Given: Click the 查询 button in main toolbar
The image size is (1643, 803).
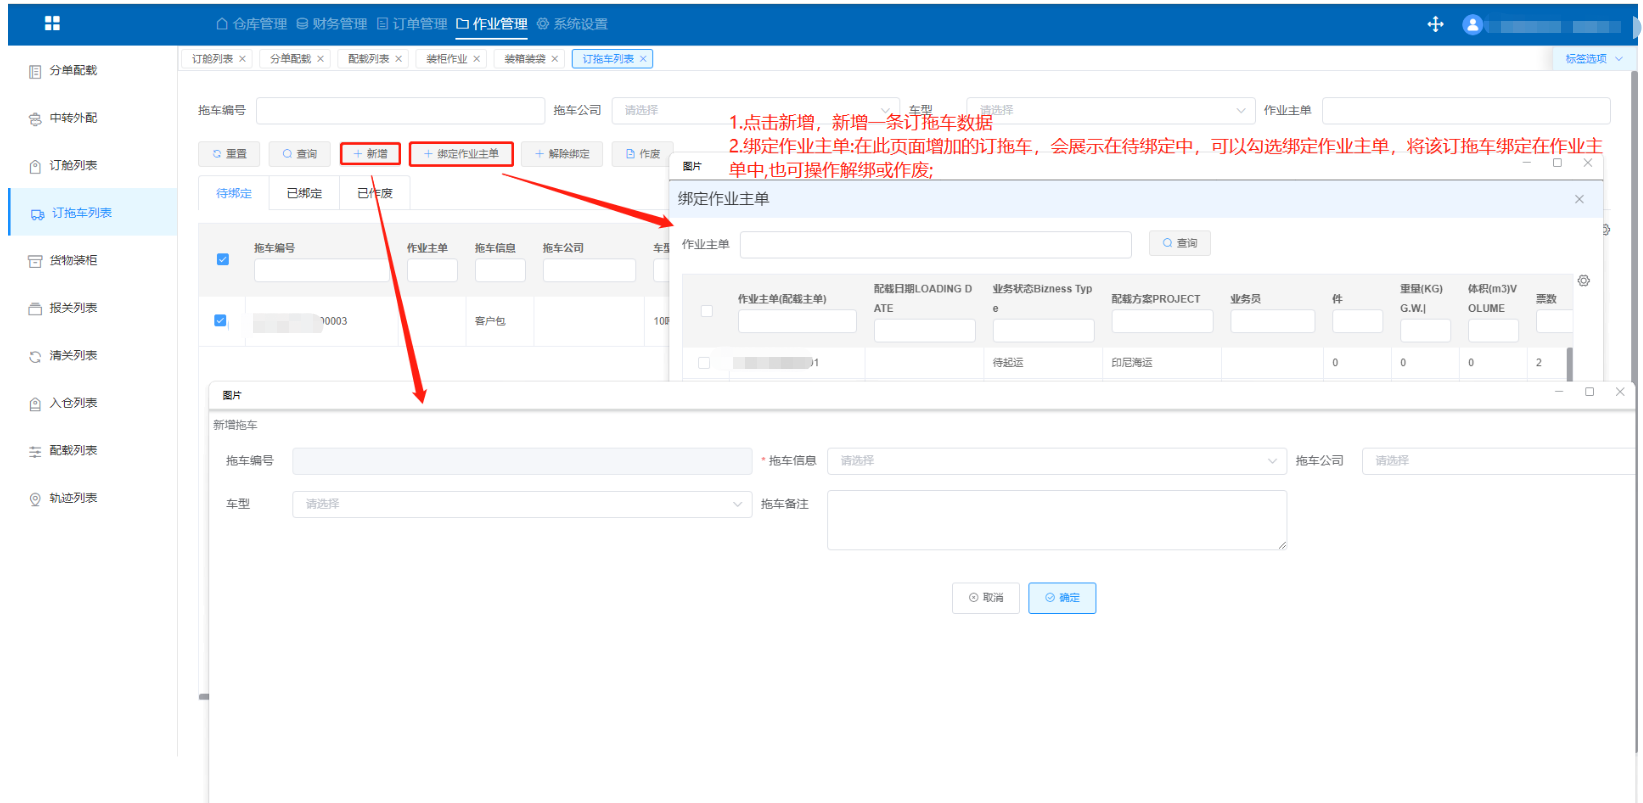Looking at the screenshot, I should (299, 154).
